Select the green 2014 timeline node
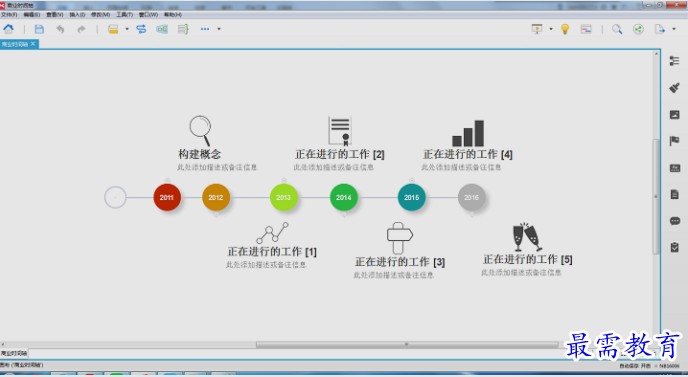 tap(344, 197)
